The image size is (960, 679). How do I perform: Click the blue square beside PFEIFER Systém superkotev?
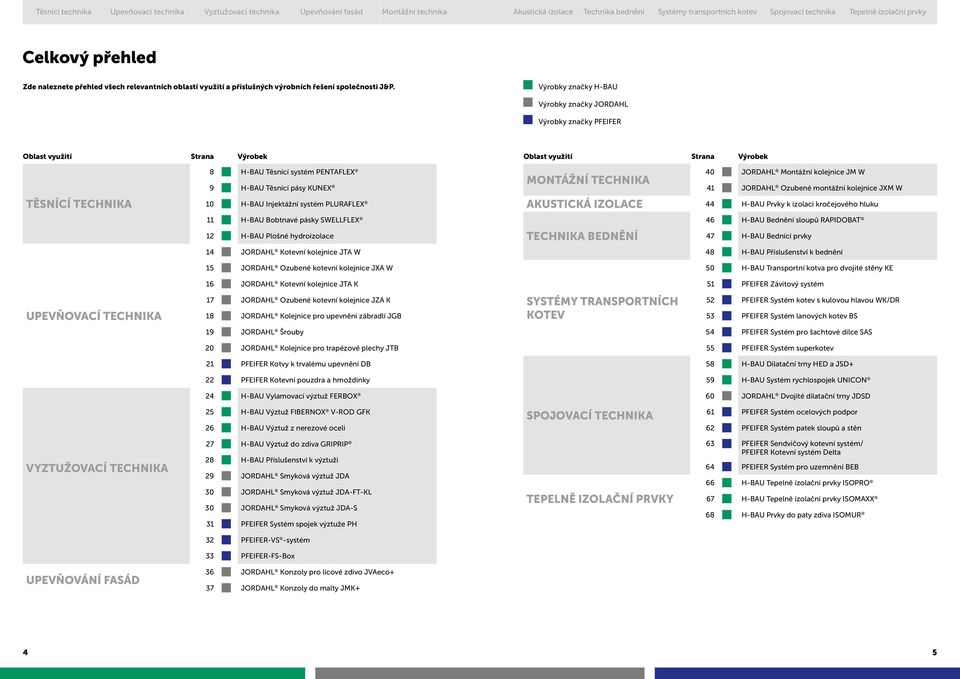[727, 348]
